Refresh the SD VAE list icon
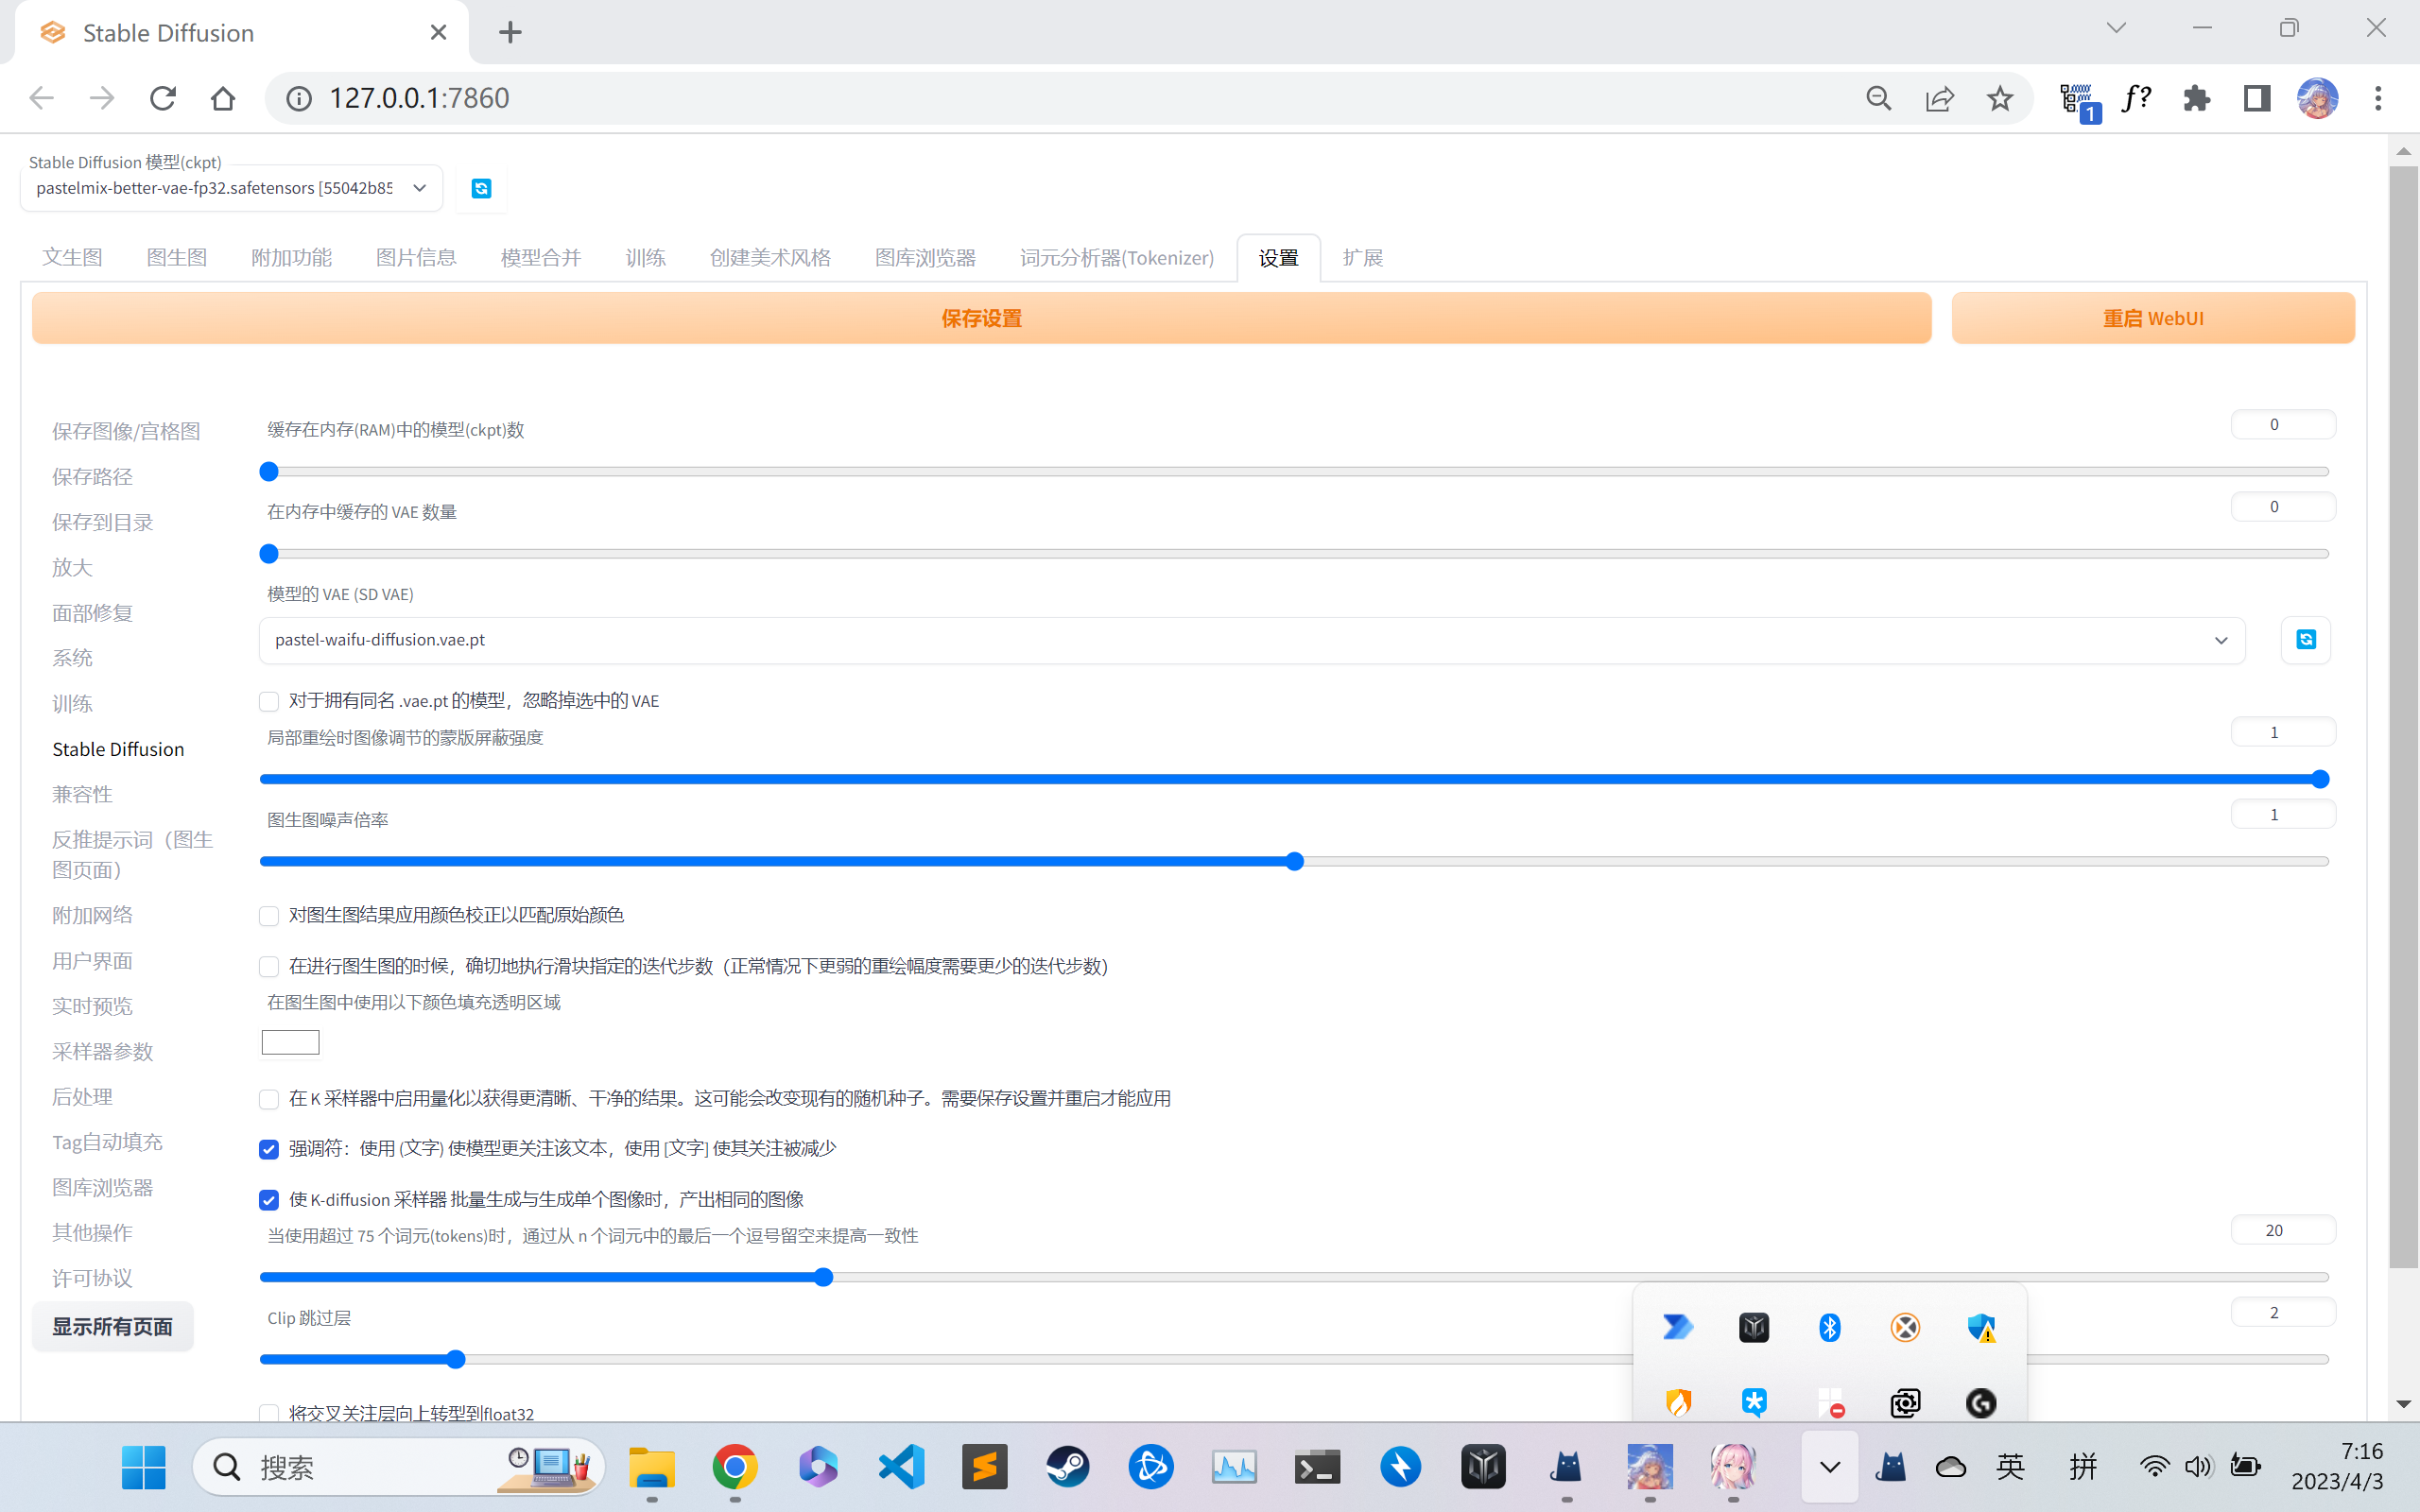Screen dimensions: 2420x1512 [2305, 640]
